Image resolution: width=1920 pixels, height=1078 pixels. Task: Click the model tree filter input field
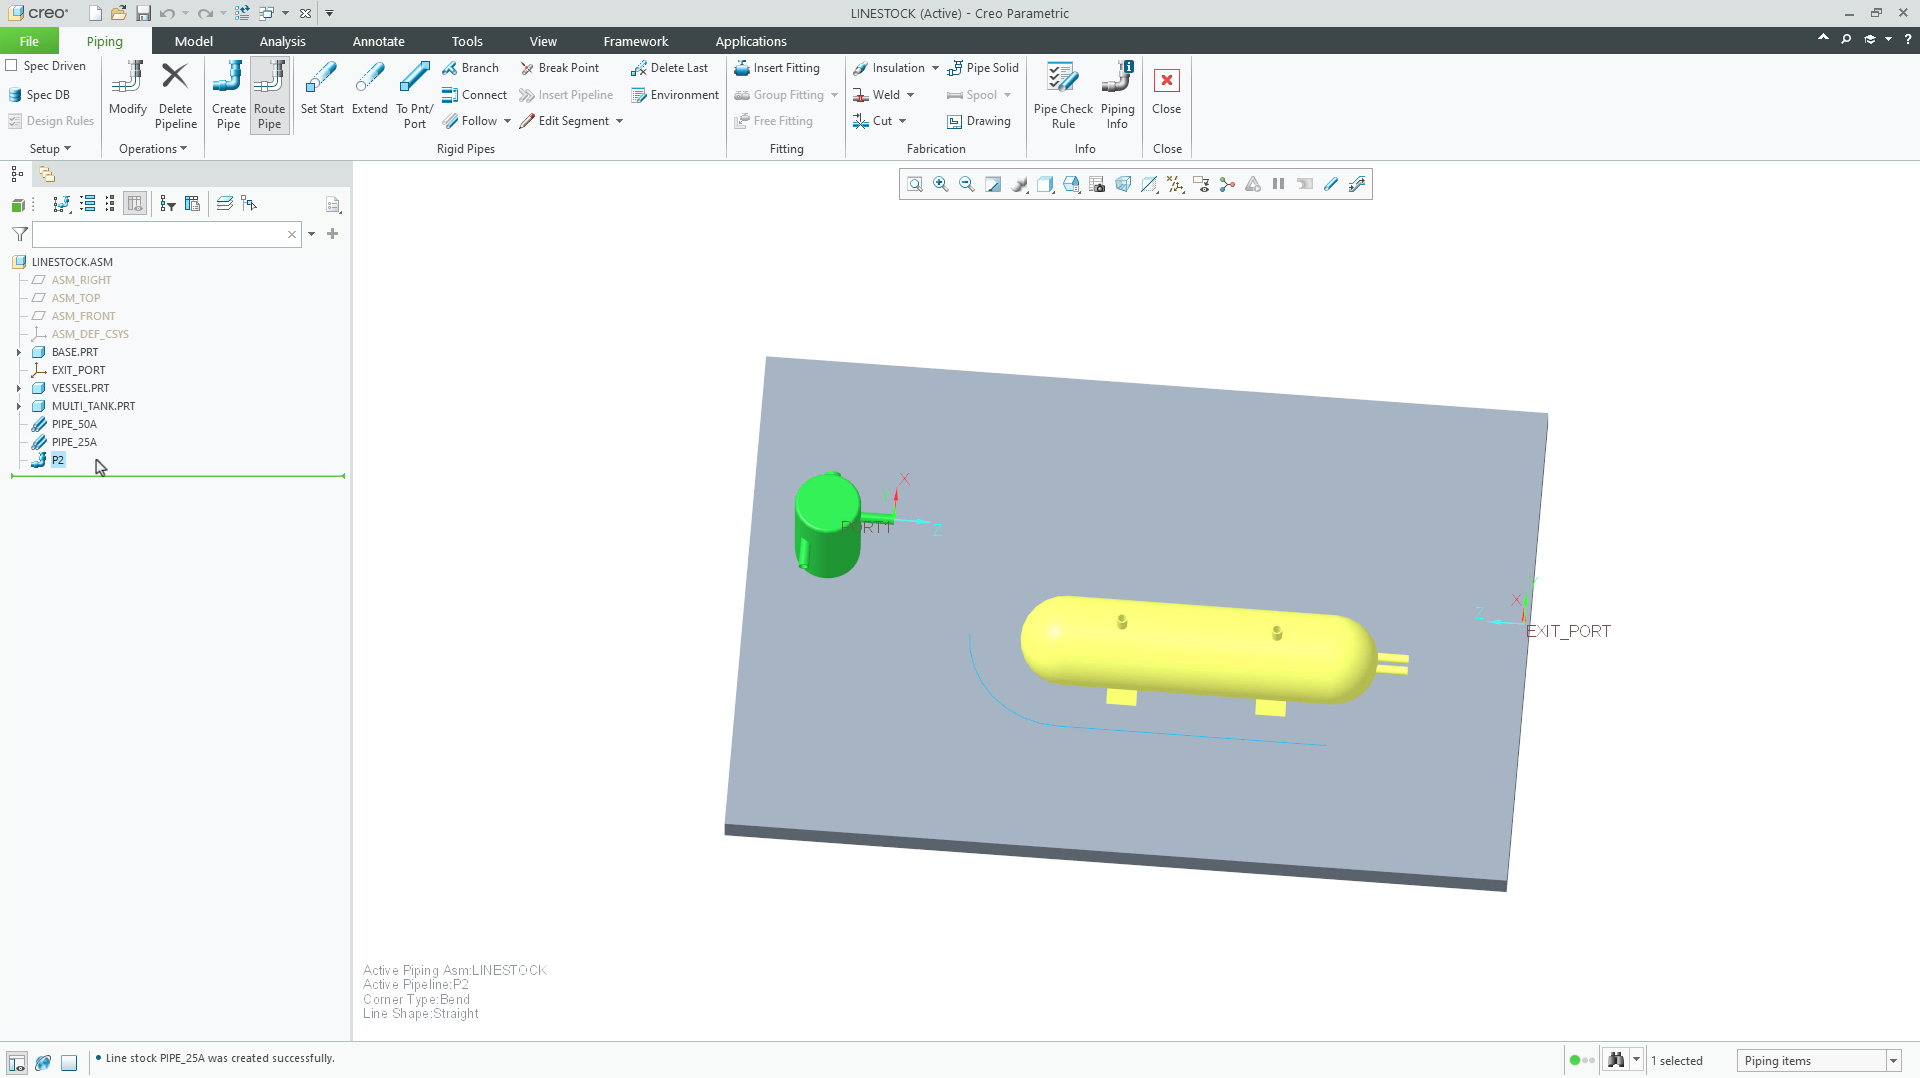tap(166, 234)
